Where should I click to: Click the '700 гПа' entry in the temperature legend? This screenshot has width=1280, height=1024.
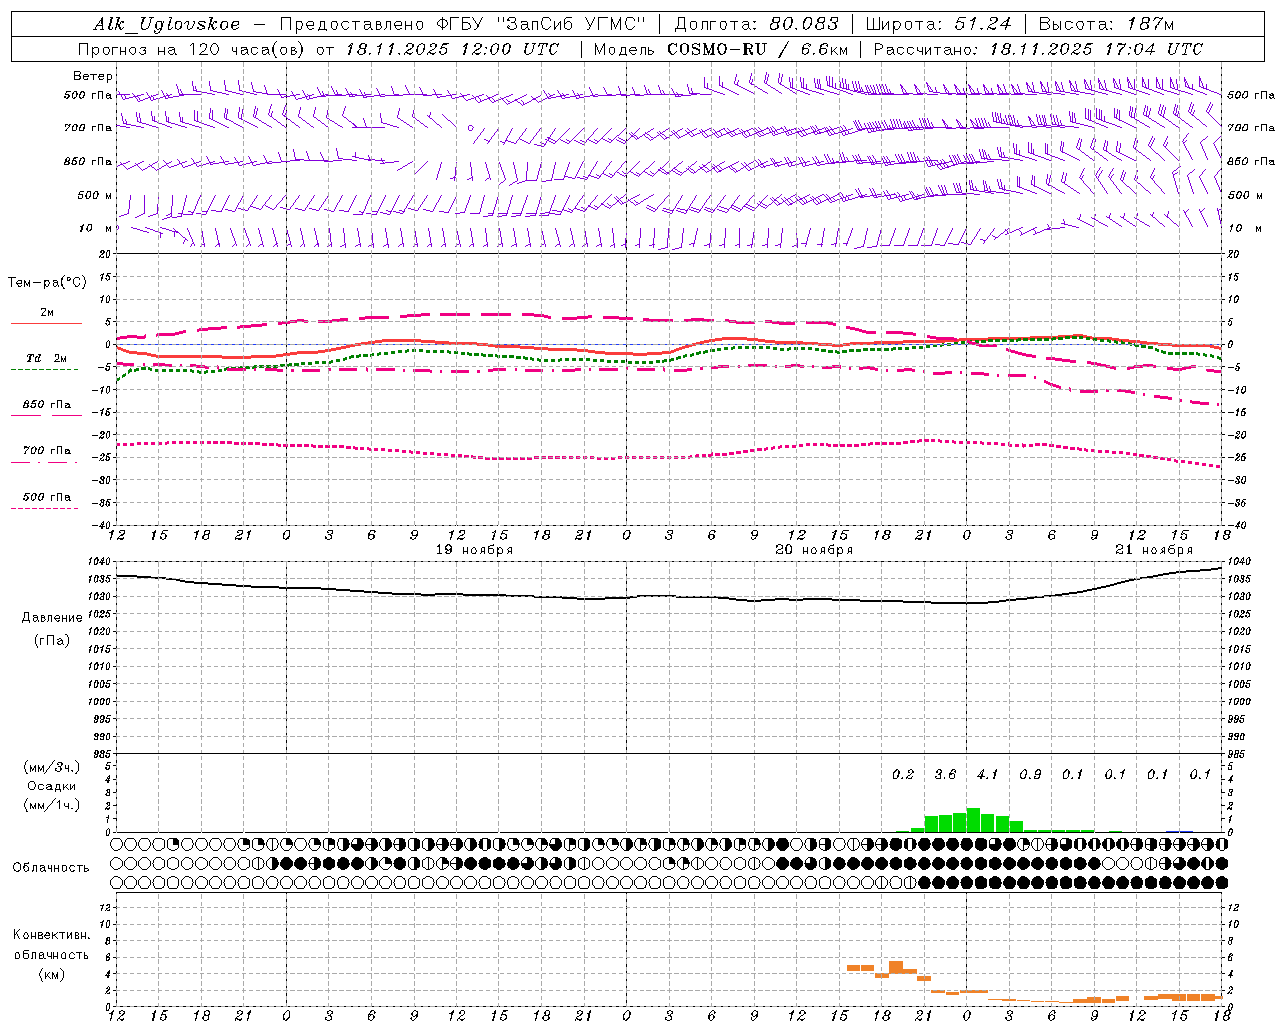[x=46, y=451]
